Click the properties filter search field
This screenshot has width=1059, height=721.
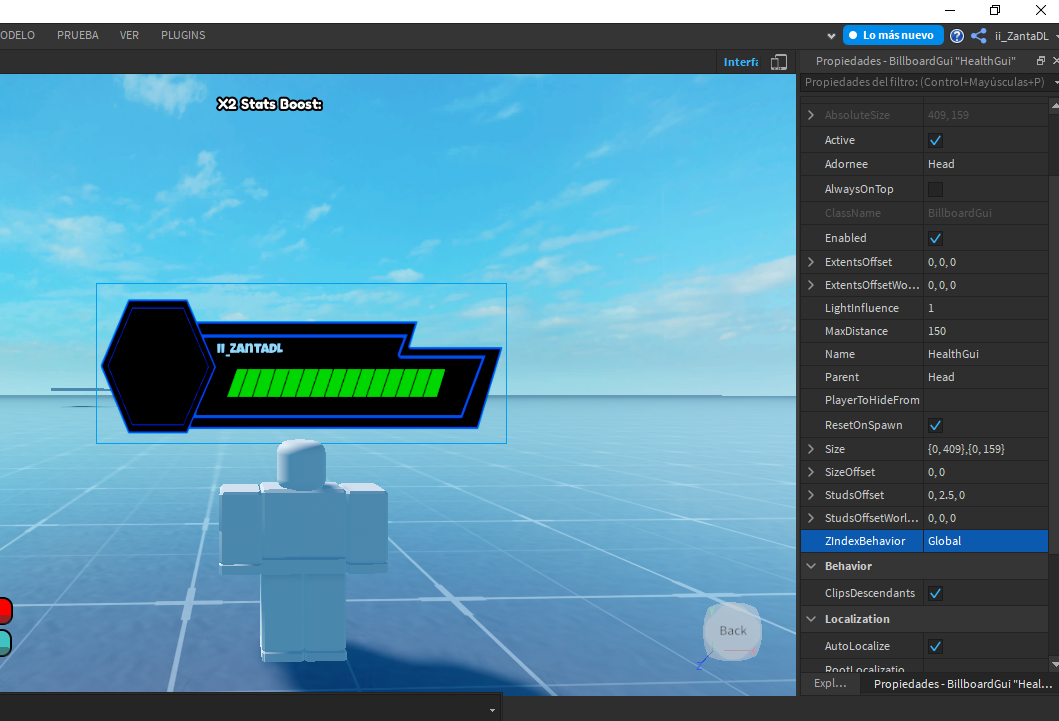click(924, 82)
